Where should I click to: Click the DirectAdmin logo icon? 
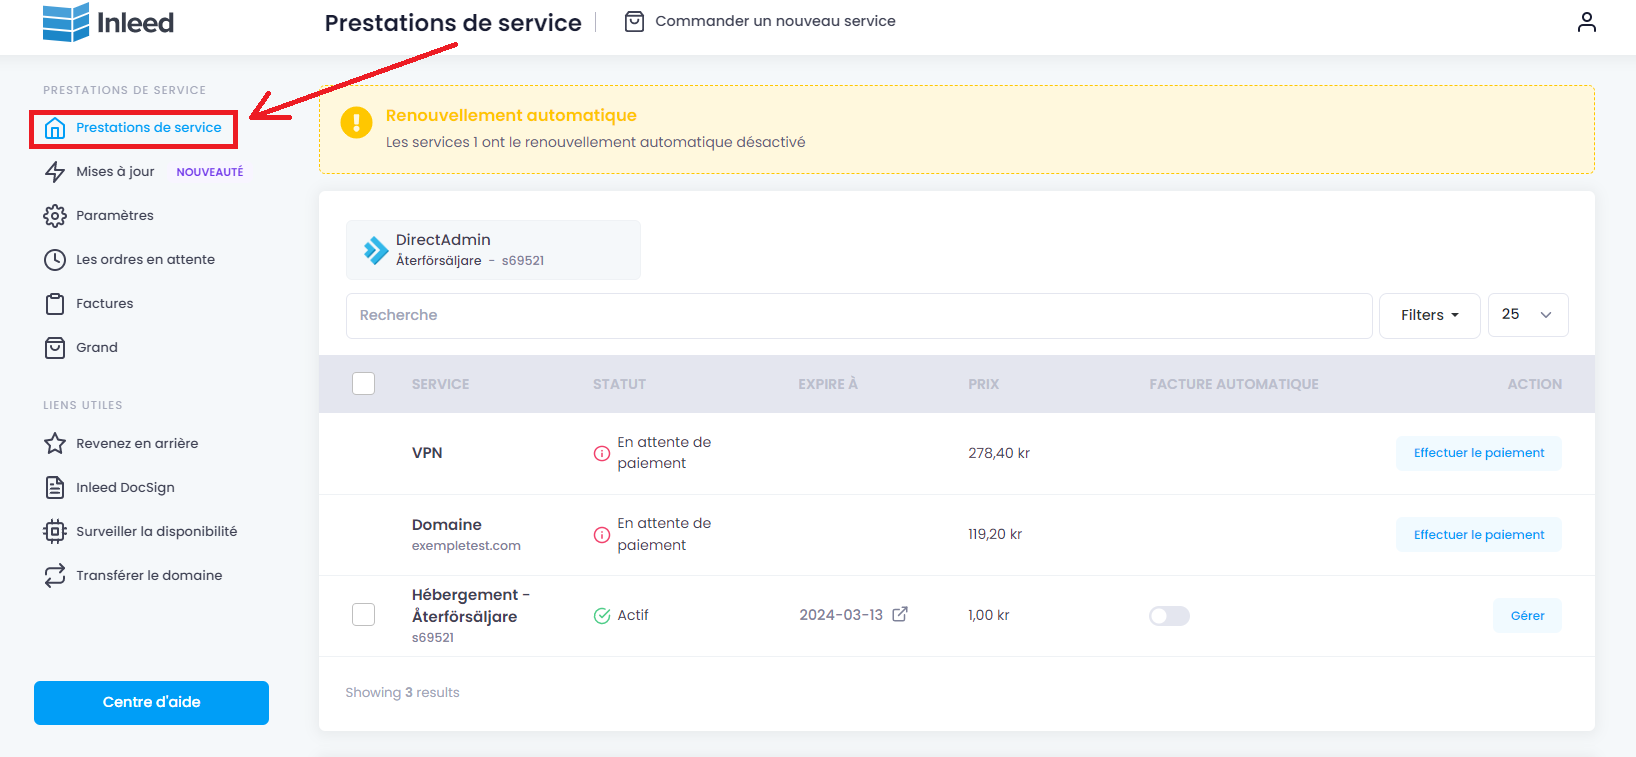pyautogui.click(x=376, y=250)
